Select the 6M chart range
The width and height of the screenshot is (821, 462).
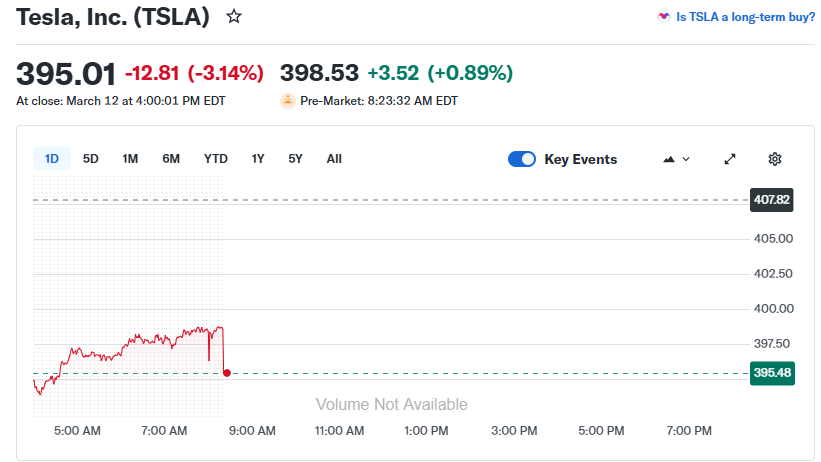click(x=171, y=158)
